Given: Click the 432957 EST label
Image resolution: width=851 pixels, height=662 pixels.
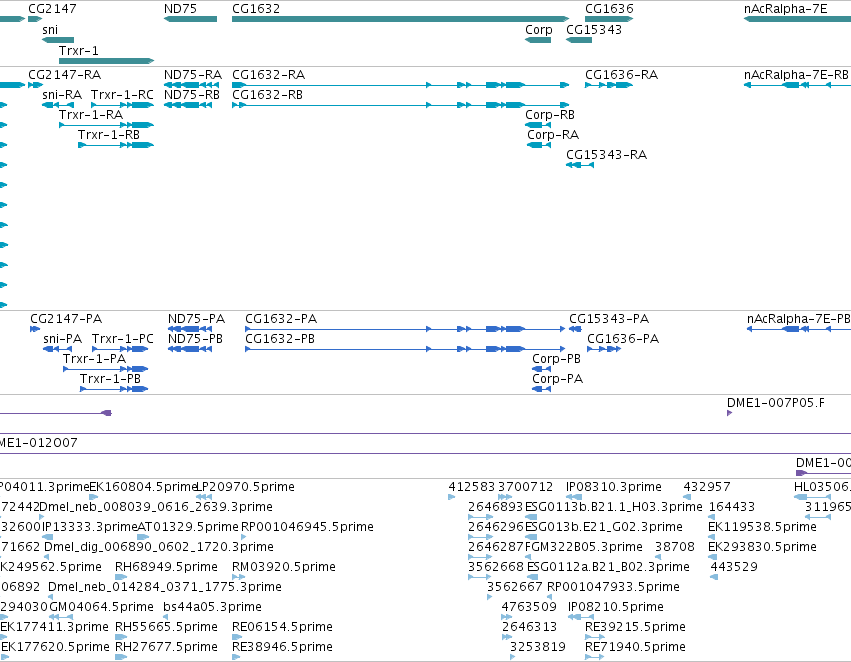Looking at the screenshot, I should 707,487.
